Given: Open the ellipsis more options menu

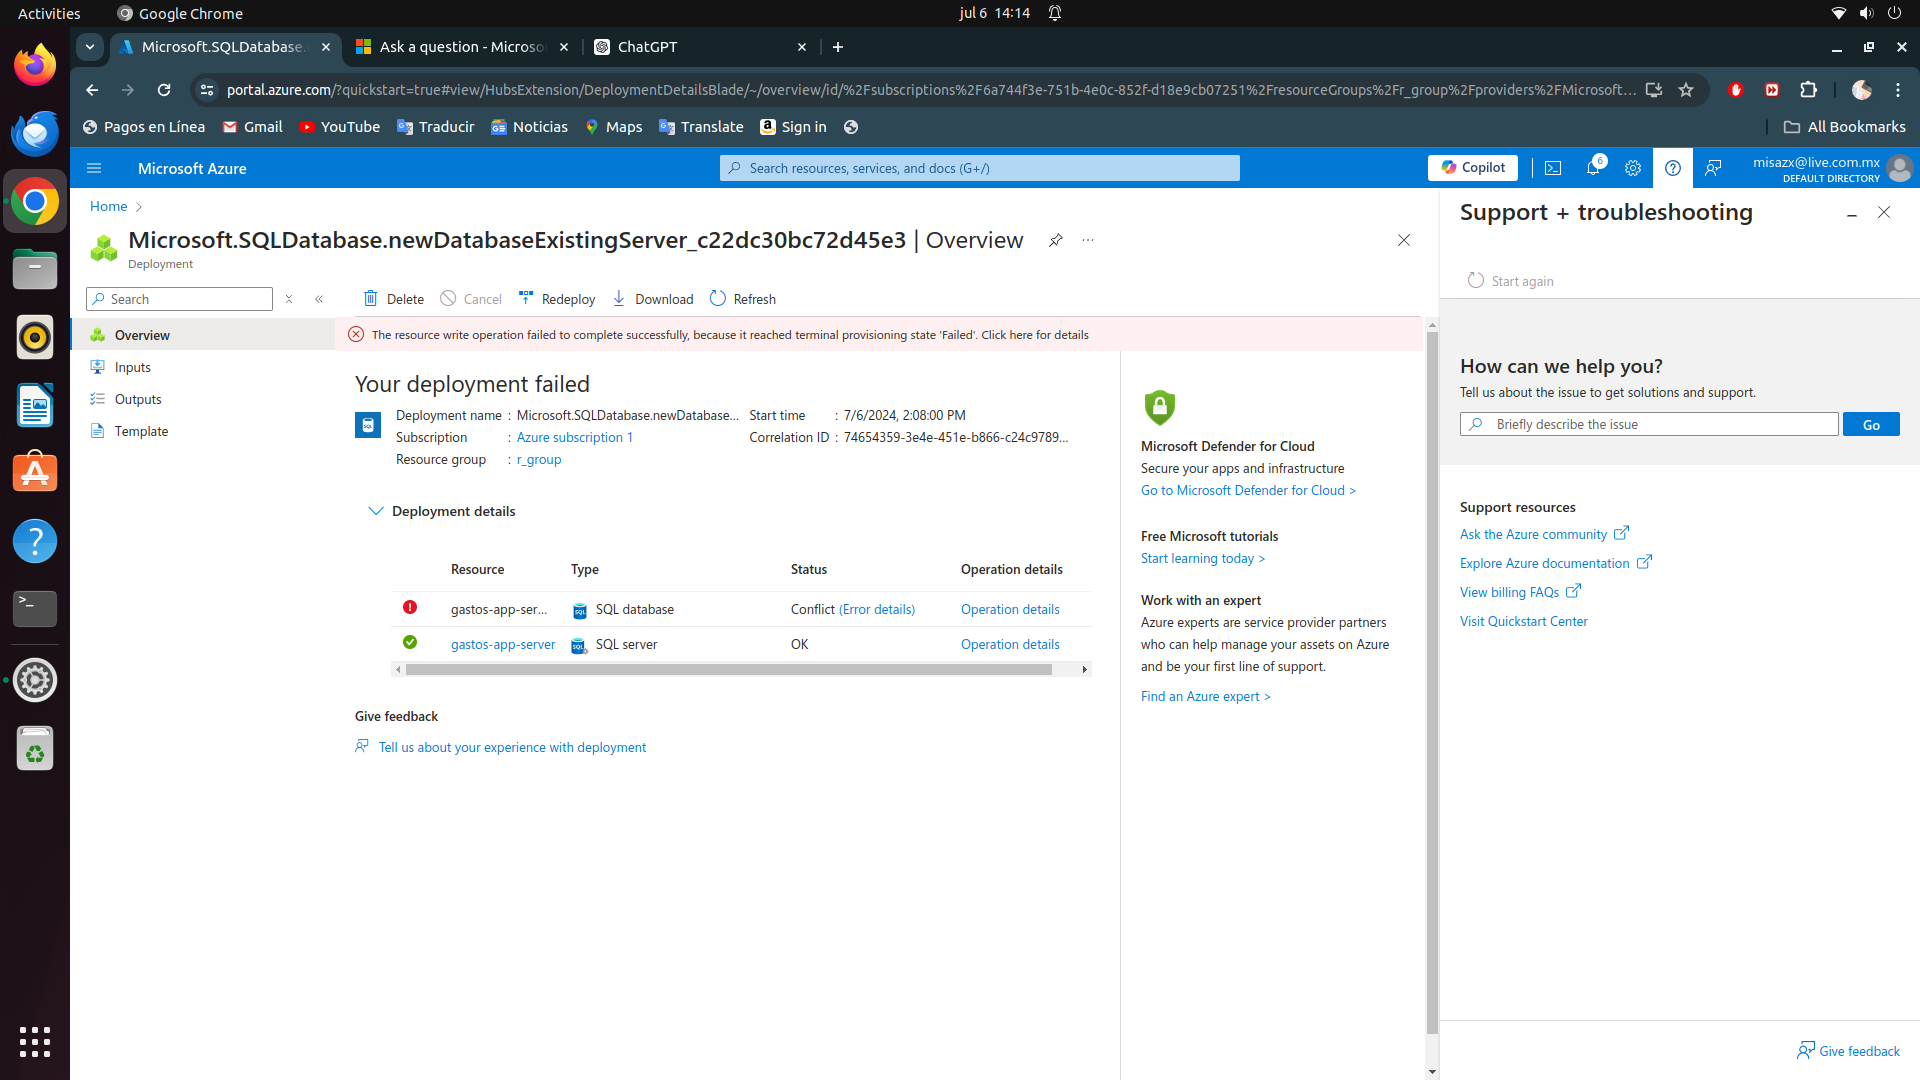Looking at the screenshot, I should click(x=1089, y=240).
